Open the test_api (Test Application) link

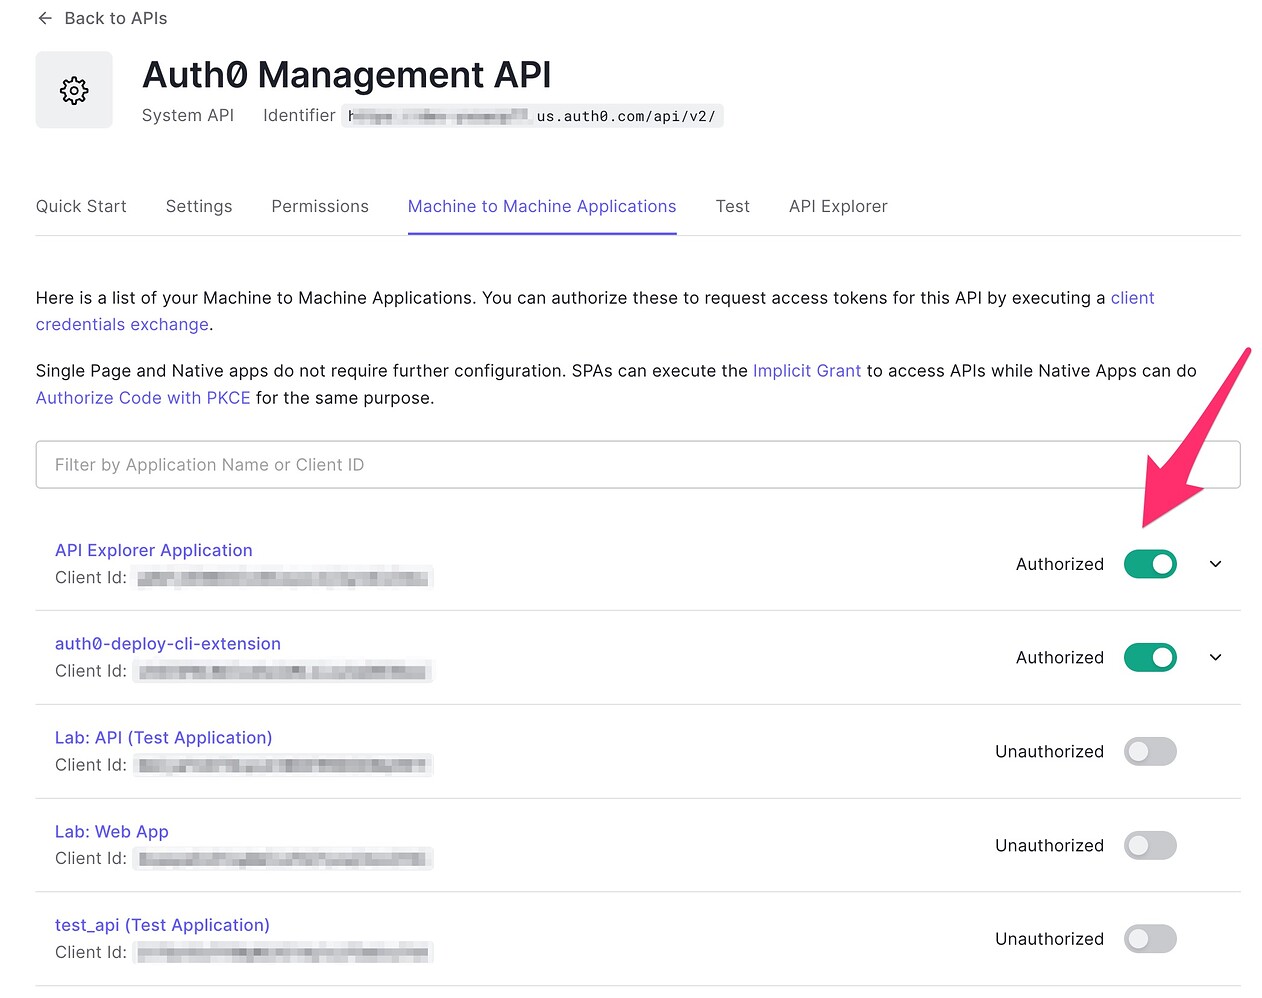pyautogui.click(x=162, y=925)
